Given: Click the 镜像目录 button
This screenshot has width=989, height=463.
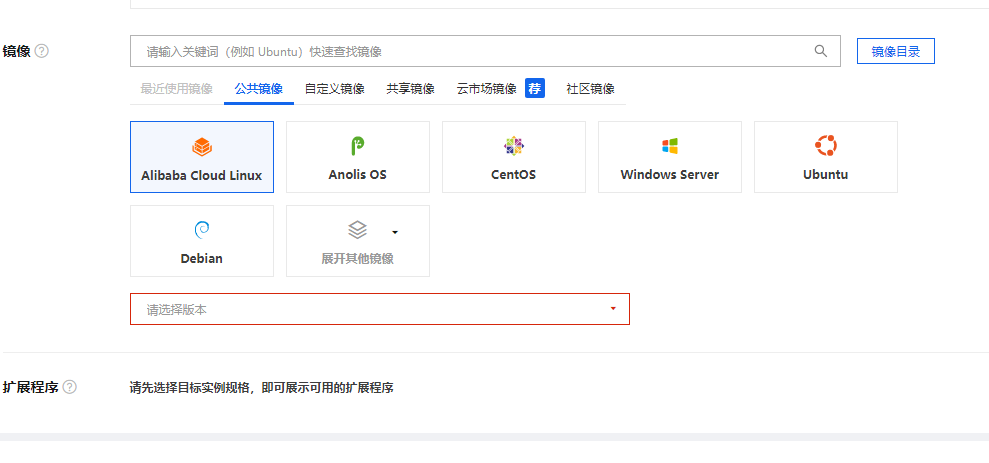Looking at the screenshot, I should tap(895, 51).
